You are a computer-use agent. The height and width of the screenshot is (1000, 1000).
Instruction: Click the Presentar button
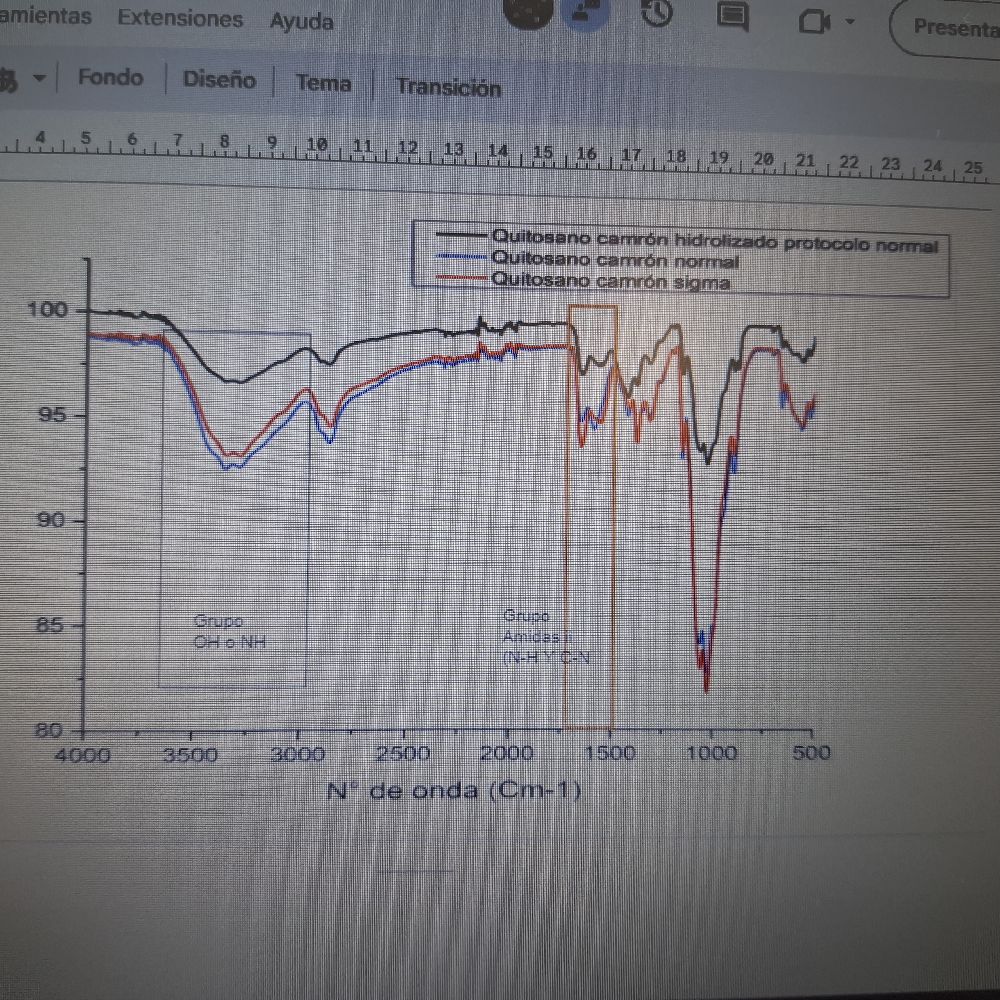(950, 27)
